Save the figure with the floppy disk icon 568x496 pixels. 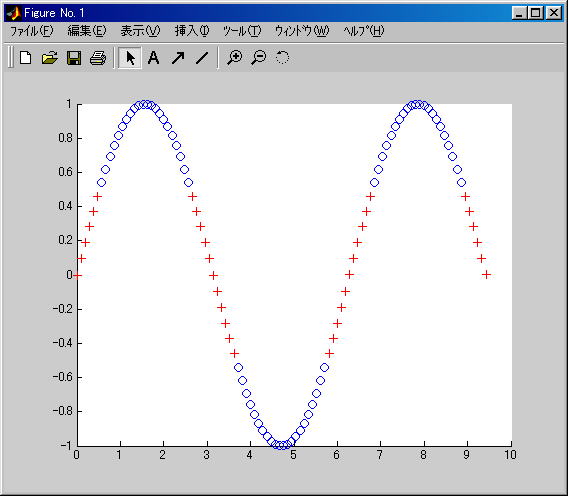coord(74,58)
